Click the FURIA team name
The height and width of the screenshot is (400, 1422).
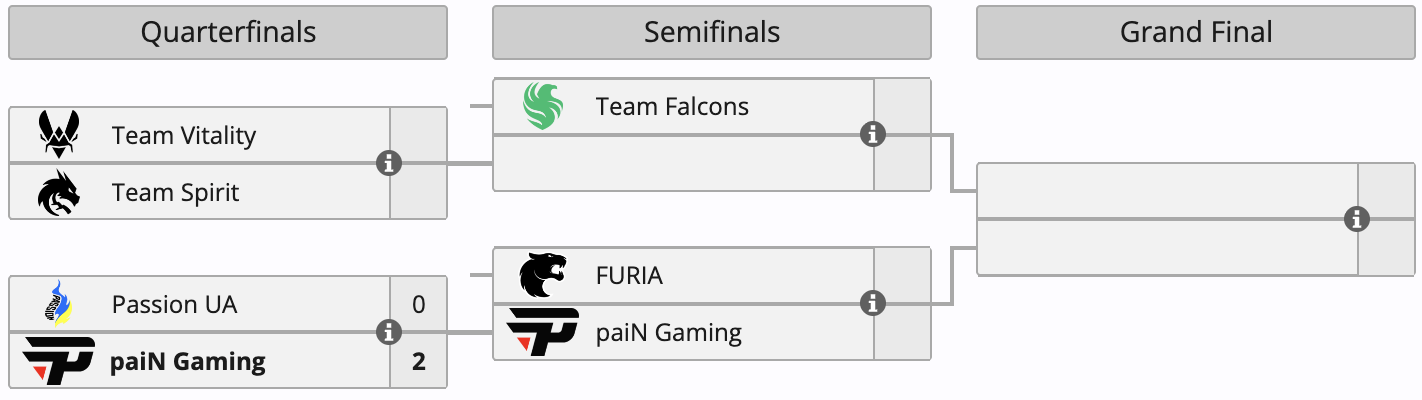click(x=629, y=275)
